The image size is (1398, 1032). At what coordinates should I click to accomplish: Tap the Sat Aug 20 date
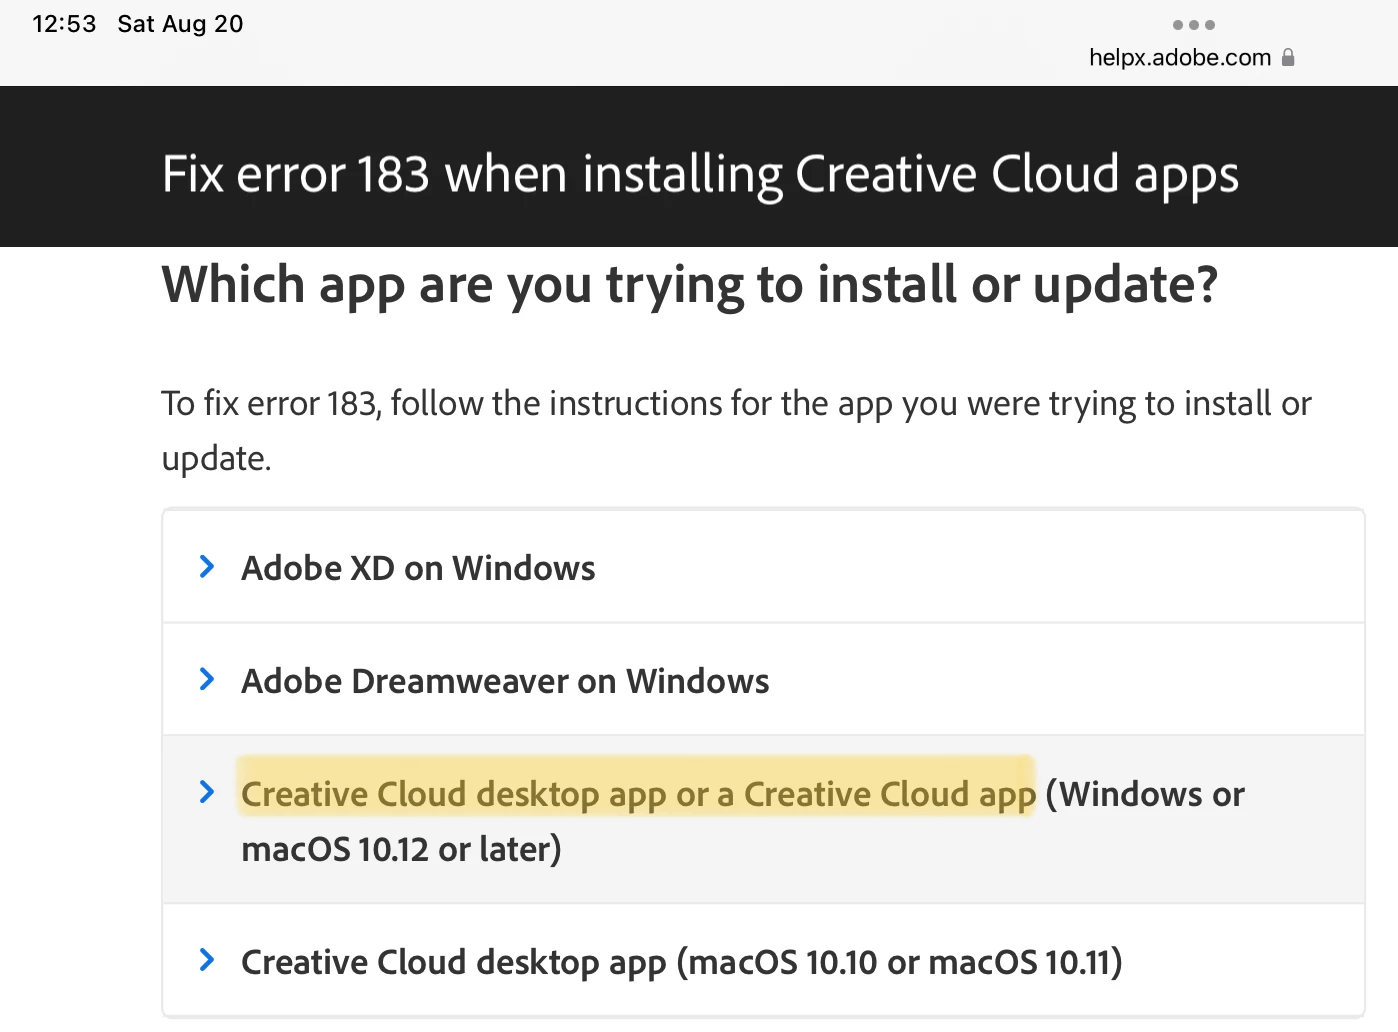point(180,24)
